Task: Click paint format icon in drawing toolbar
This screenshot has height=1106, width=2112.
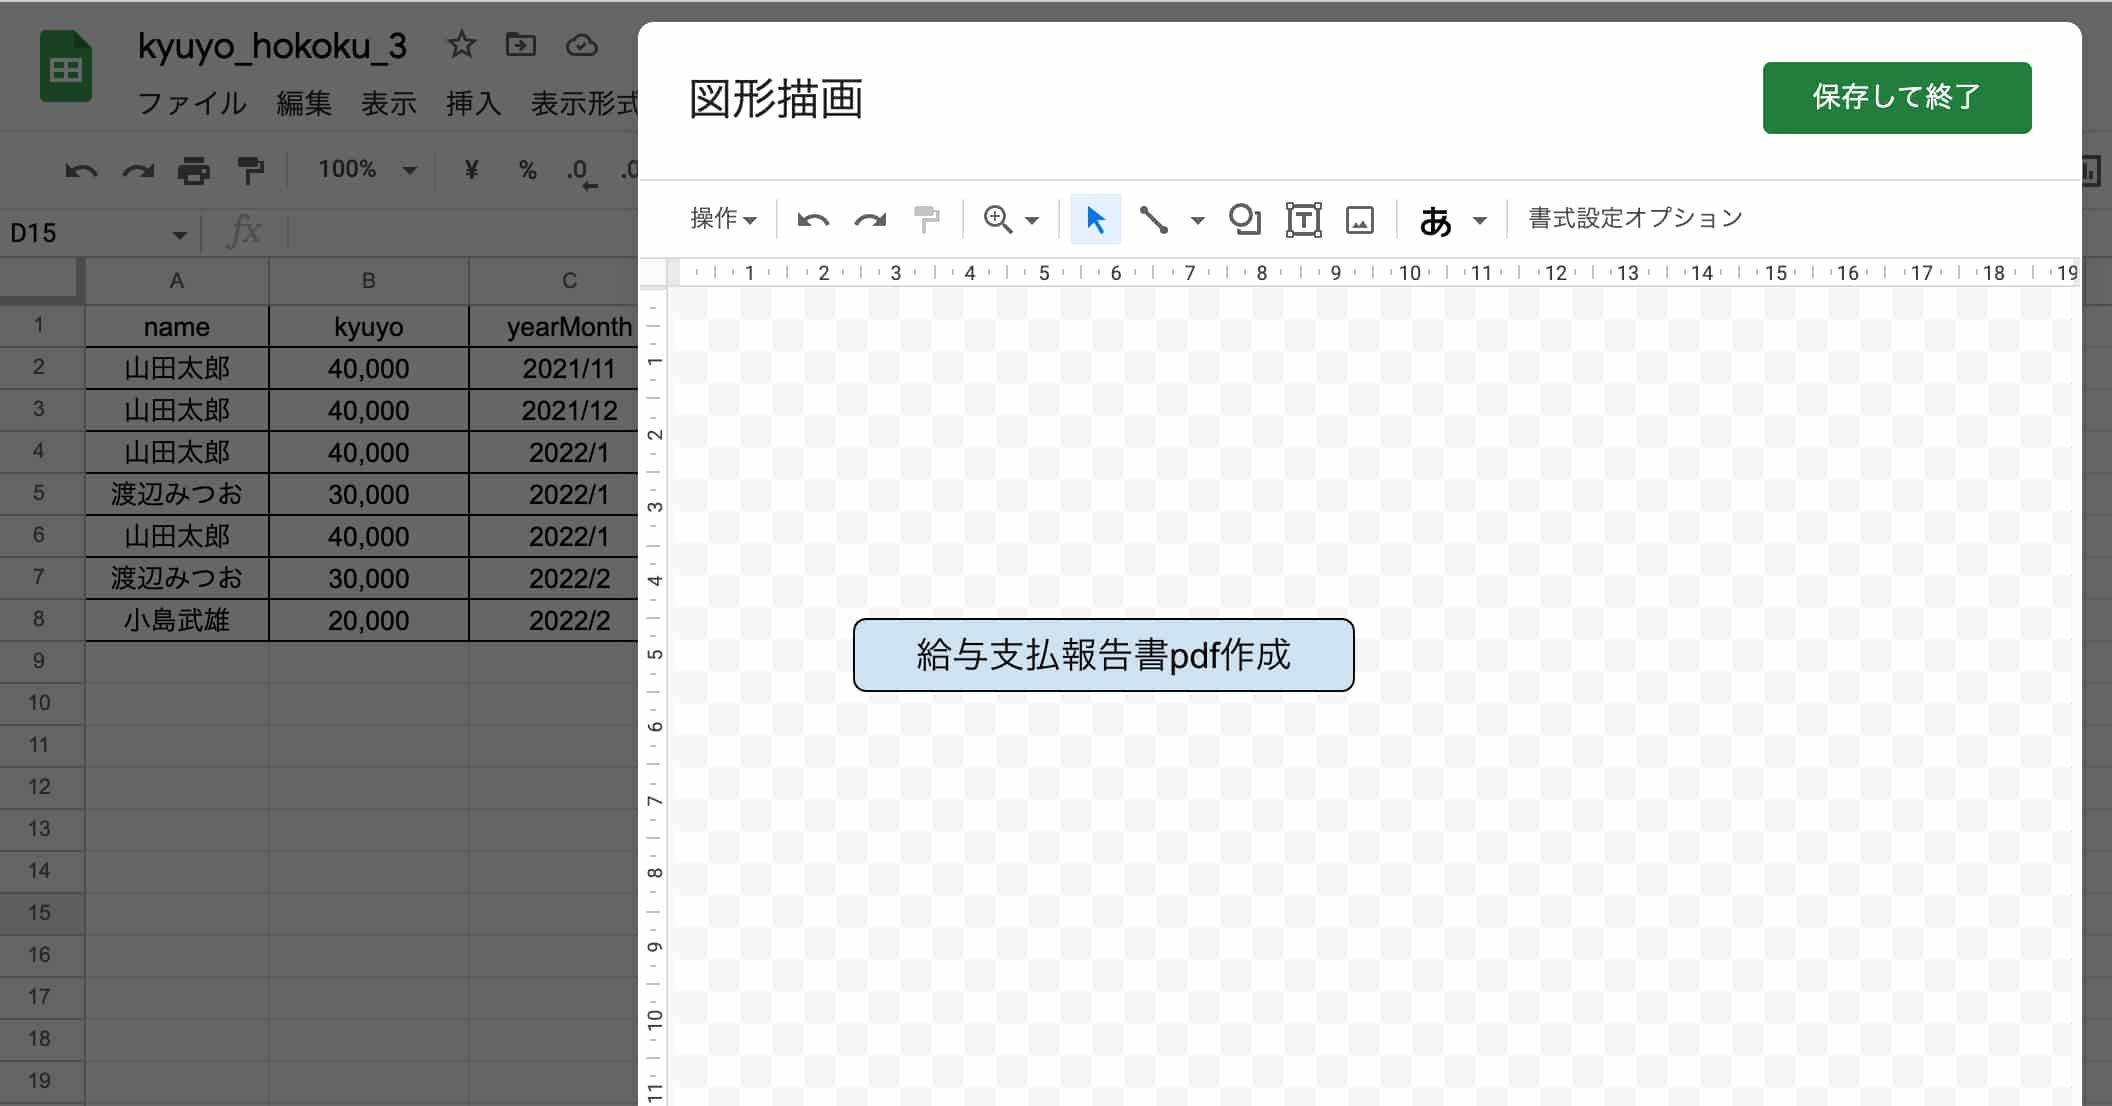Action: pos(927,219)
